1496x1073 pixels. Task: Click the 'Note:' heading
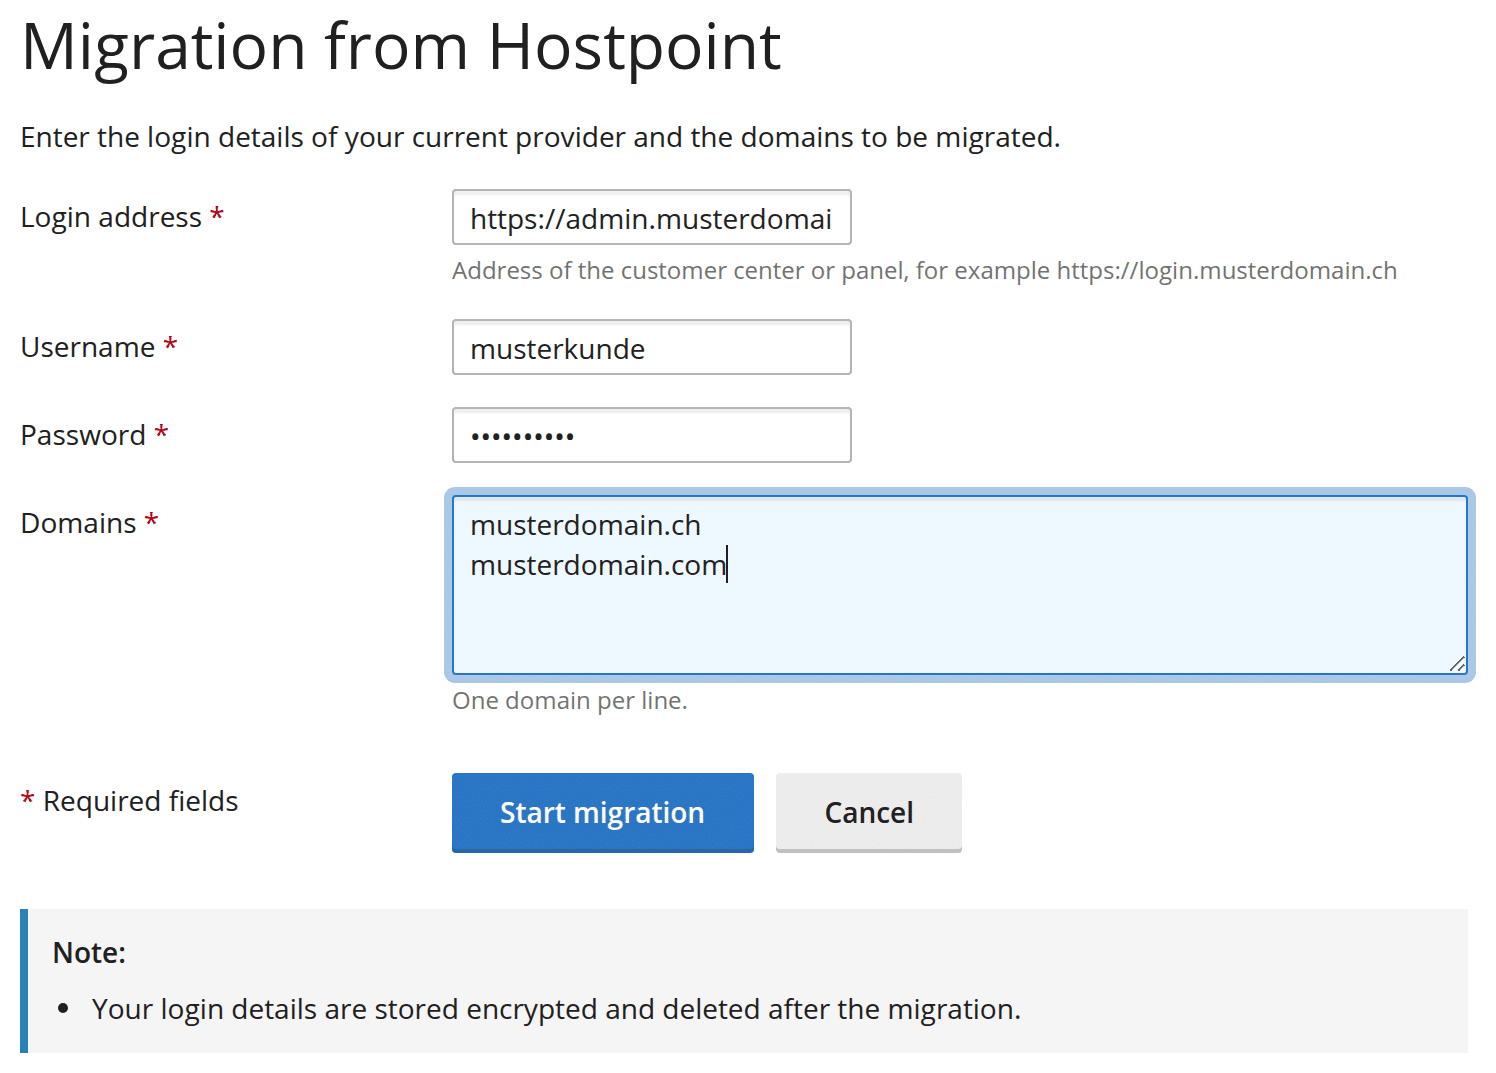pyautogui.click(x=89, y=952)
